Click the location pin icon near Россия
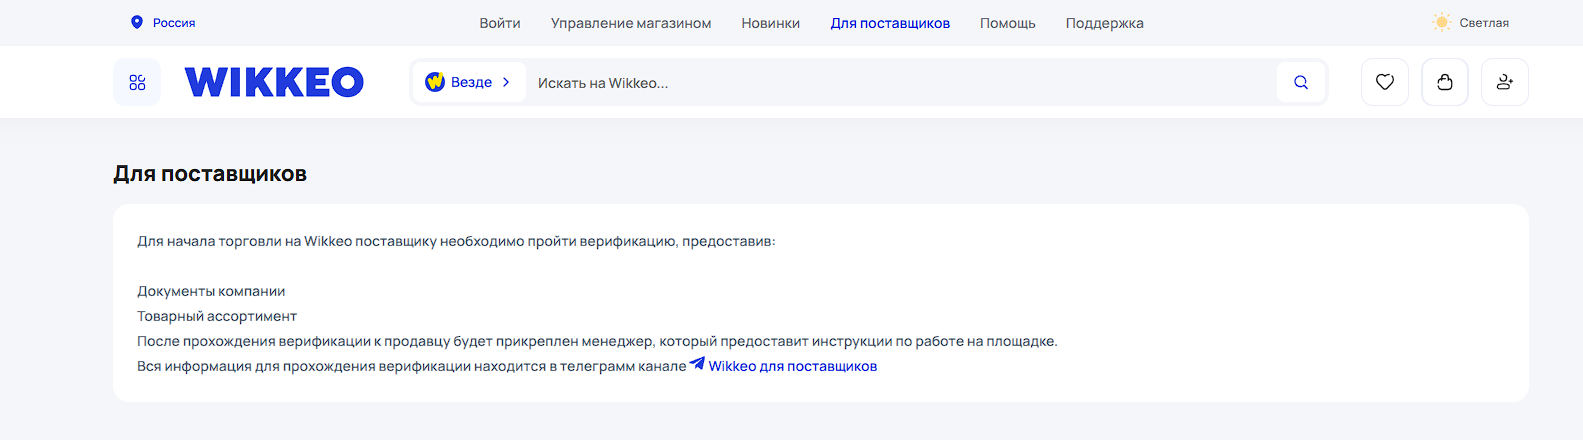This screenshot has height=440, width=1583. [137, 22]
